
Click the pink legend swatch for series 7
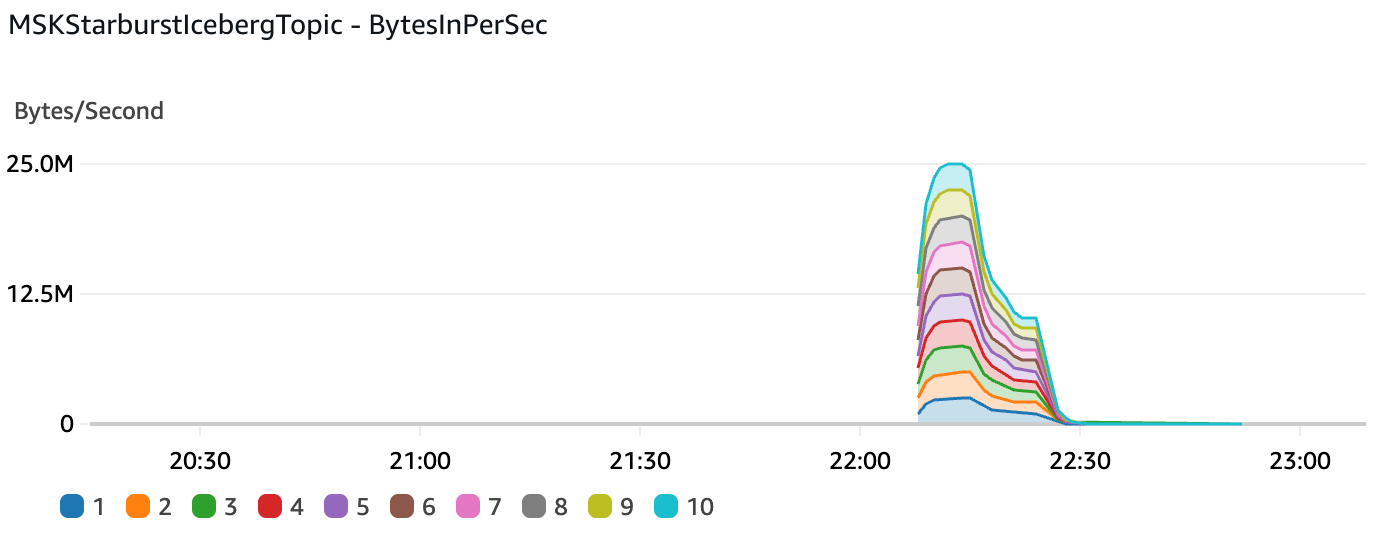click(467, 507)
